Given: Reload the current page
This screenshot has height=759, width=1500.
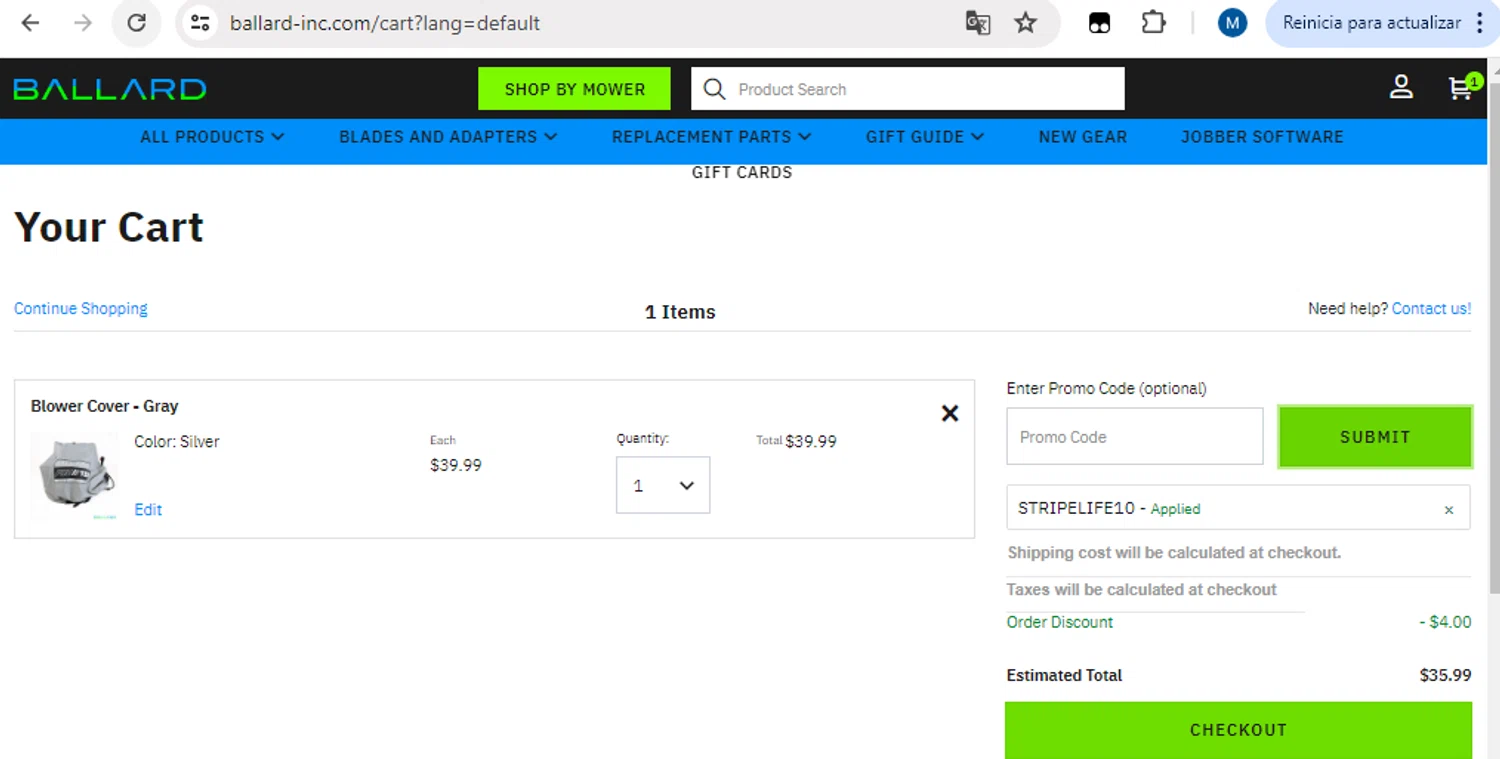Looking at the screenshot, I should (137, 23).
